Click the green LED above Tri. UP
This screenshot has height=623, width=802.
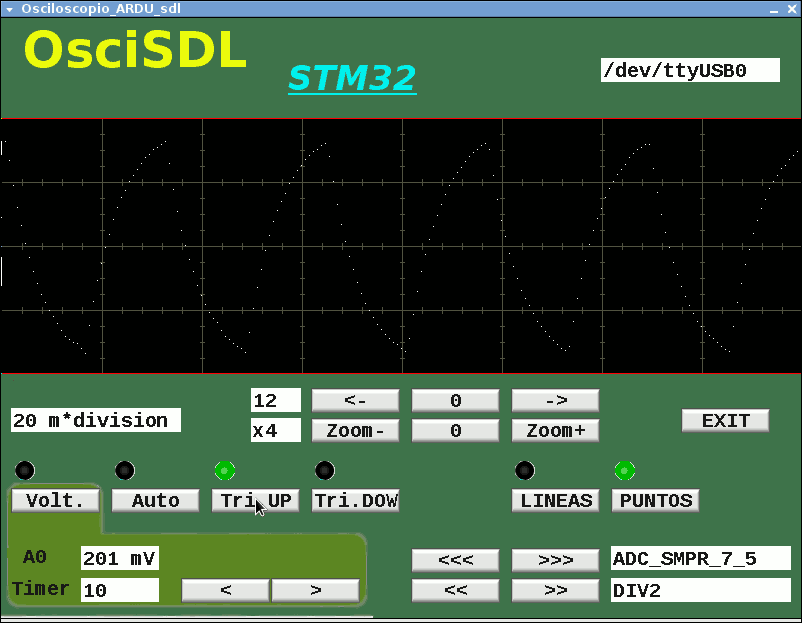225,470
